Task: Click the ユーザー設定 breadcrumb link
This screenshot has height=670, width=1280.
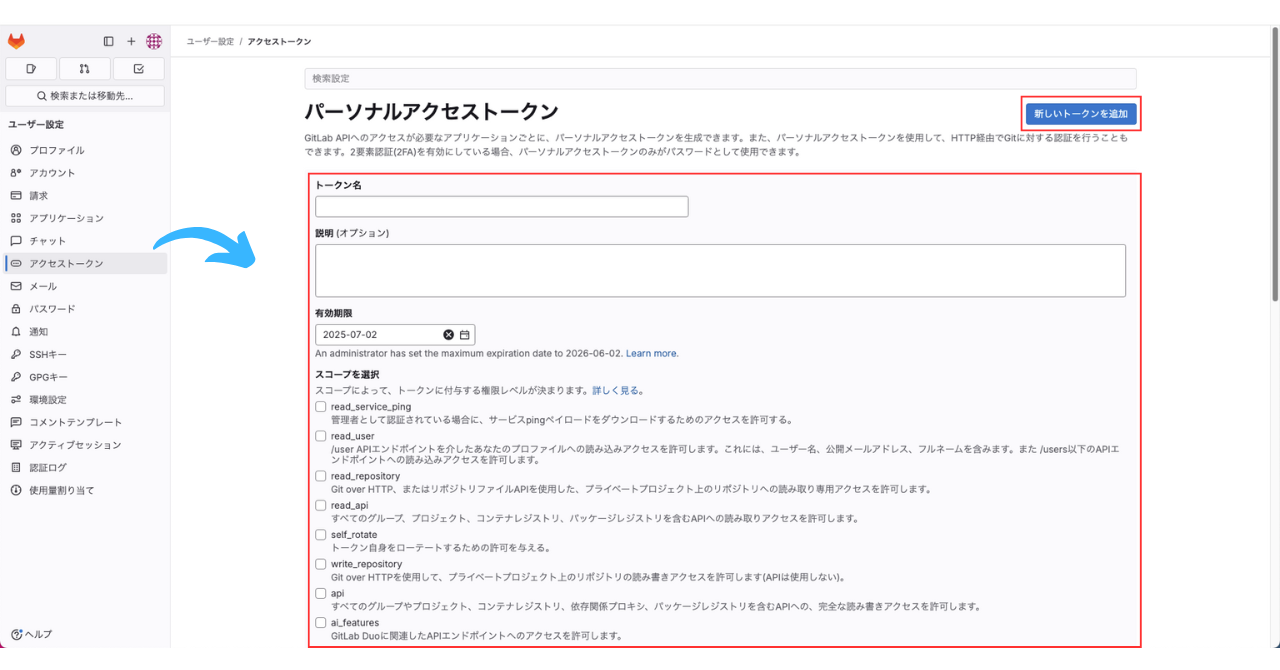Action: point(210,41)
